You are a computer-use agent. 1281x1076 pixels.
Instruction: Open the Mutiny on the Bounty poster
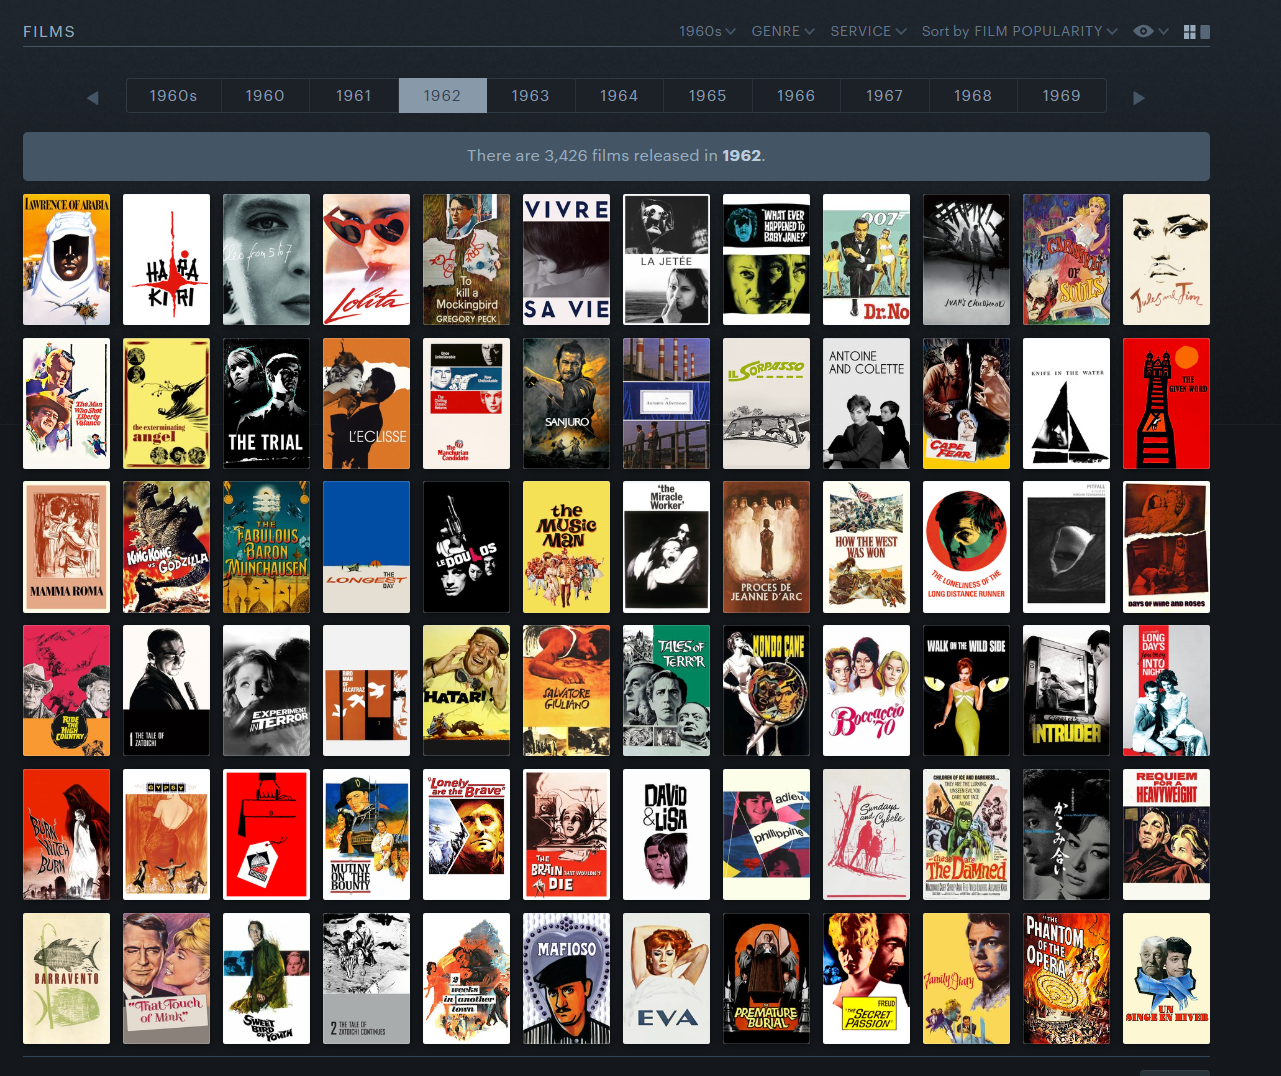367,835
